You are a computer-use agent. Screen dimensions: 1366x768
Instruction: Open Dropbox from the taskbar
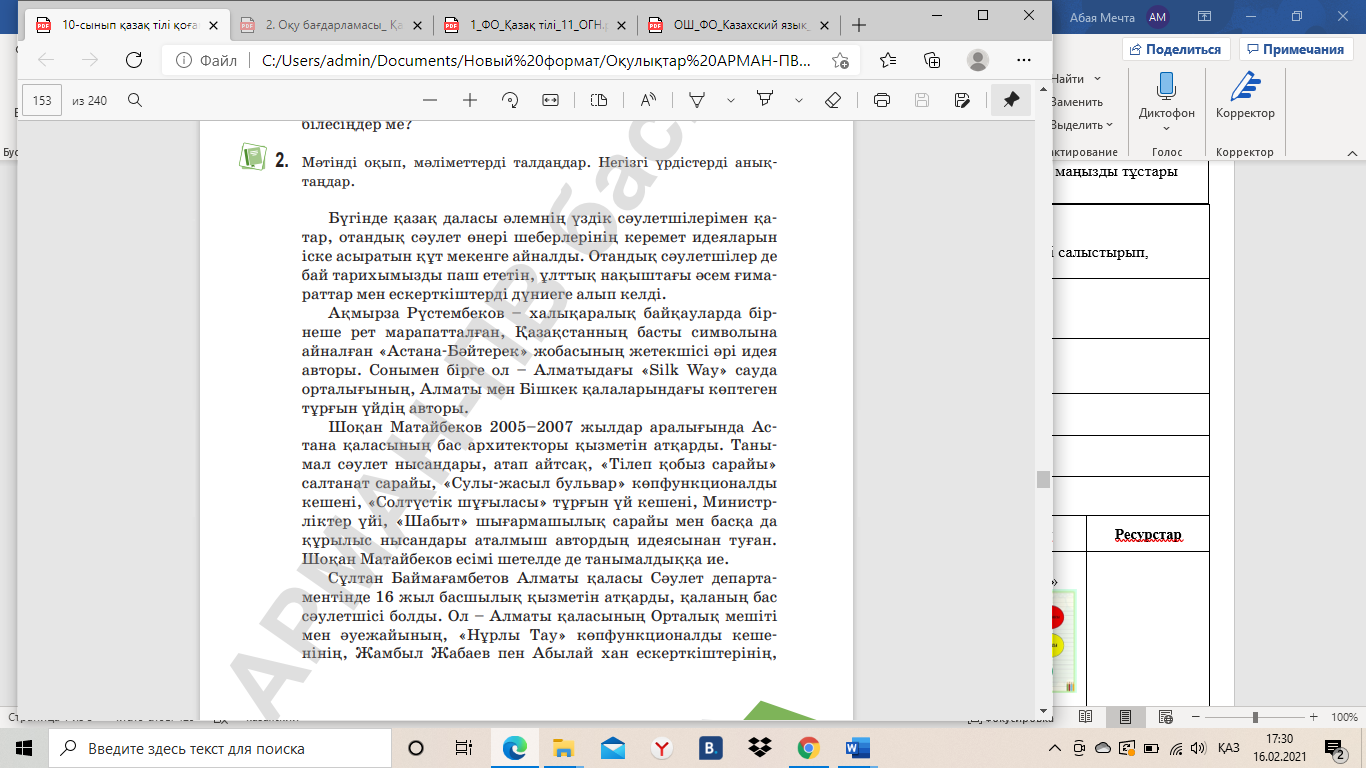pyautogui.click(x=760, y=748)
